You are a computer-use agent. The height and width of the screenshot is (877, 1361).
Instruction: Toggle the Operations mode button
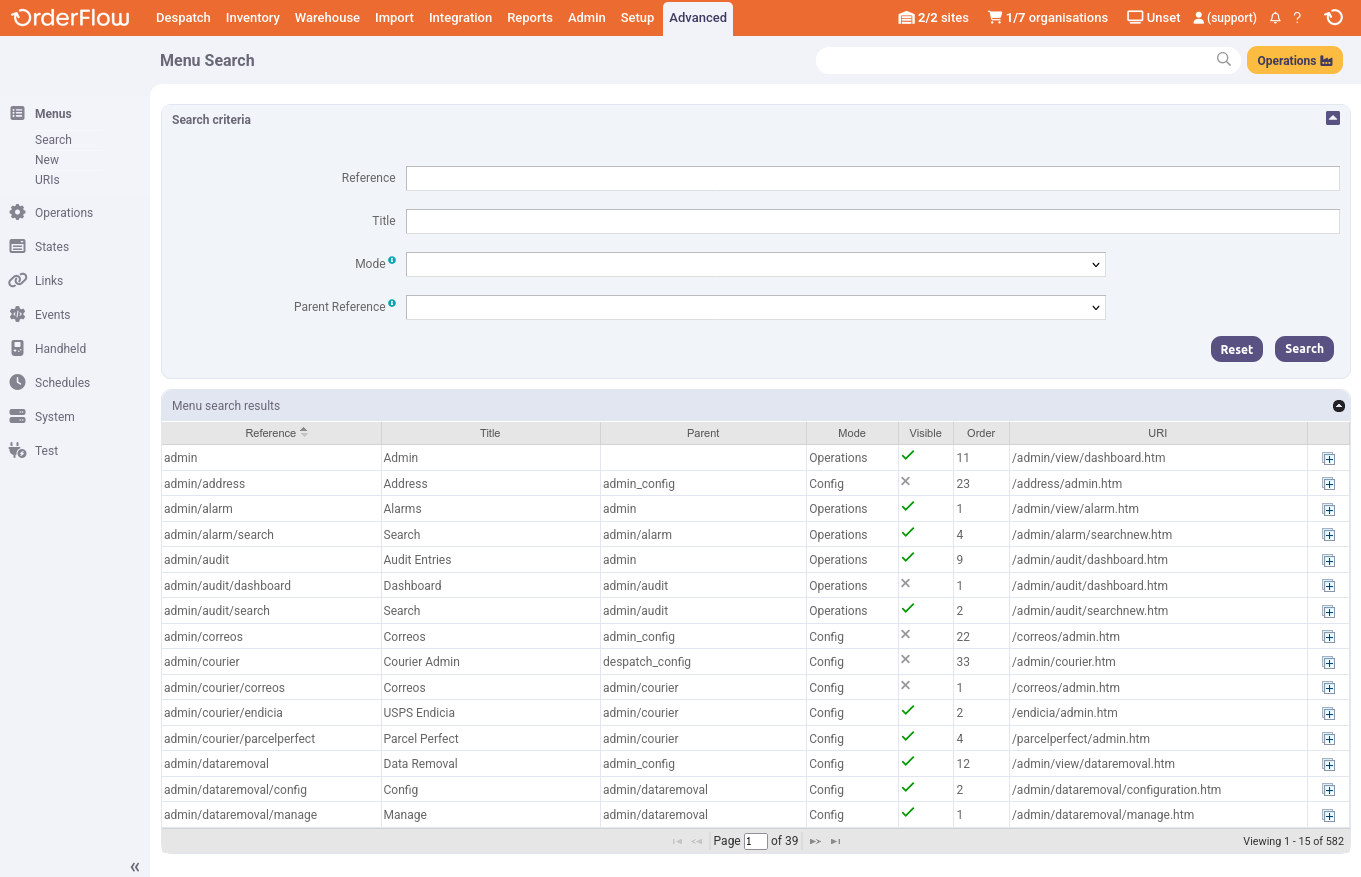point(1294,61)
